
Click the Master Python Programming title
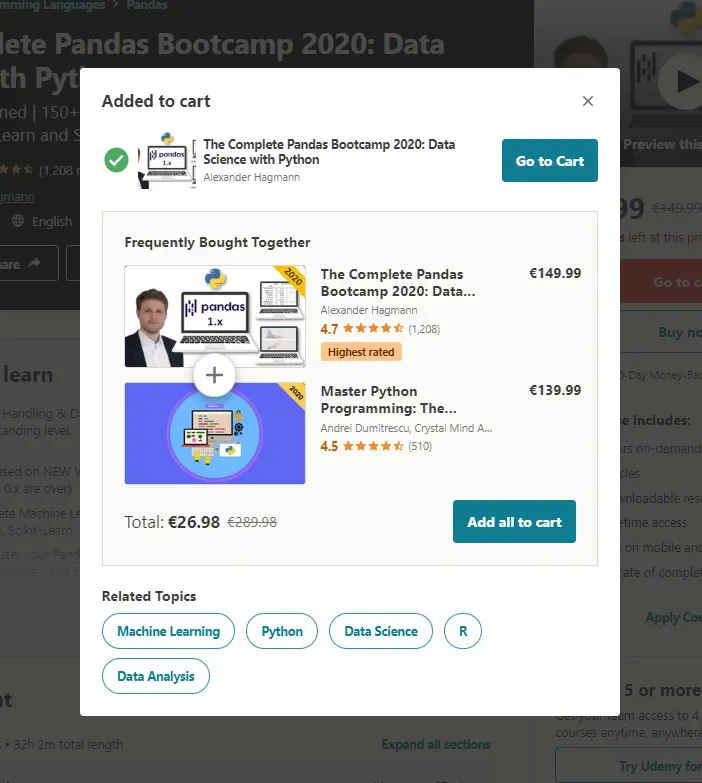tap(388, 399)
